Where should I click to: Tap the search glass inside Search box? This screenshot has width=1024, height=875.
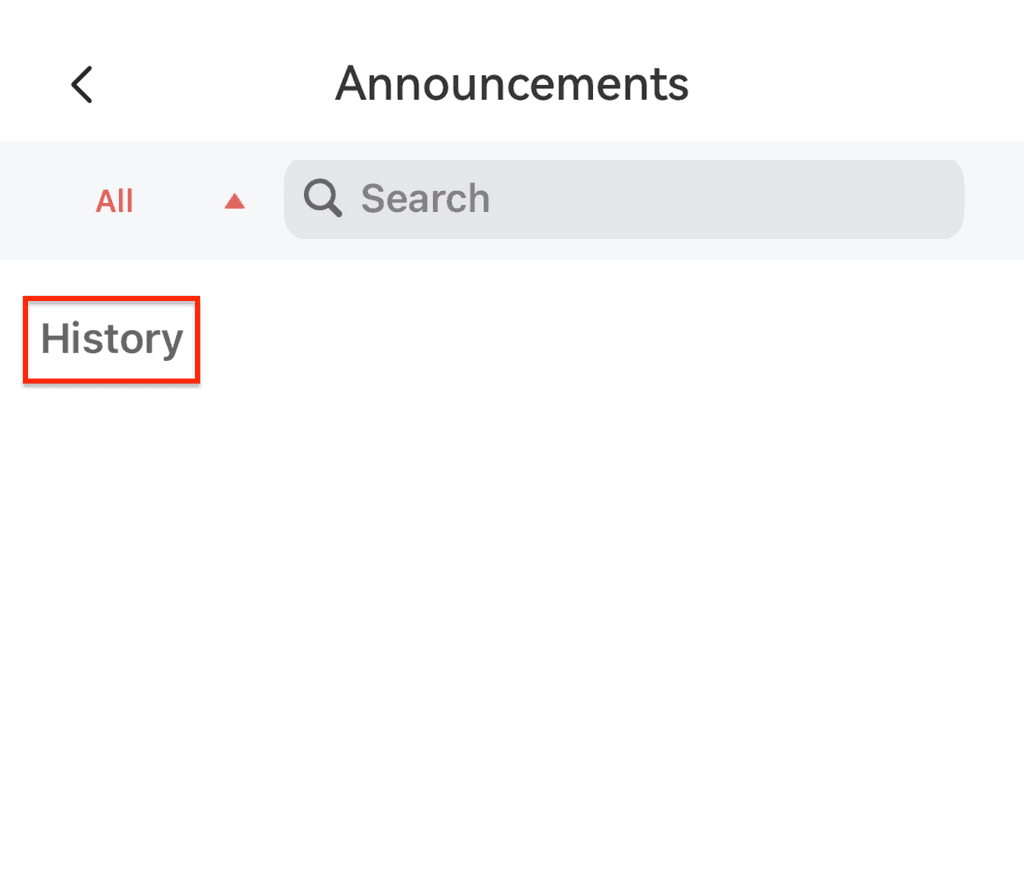323,199
